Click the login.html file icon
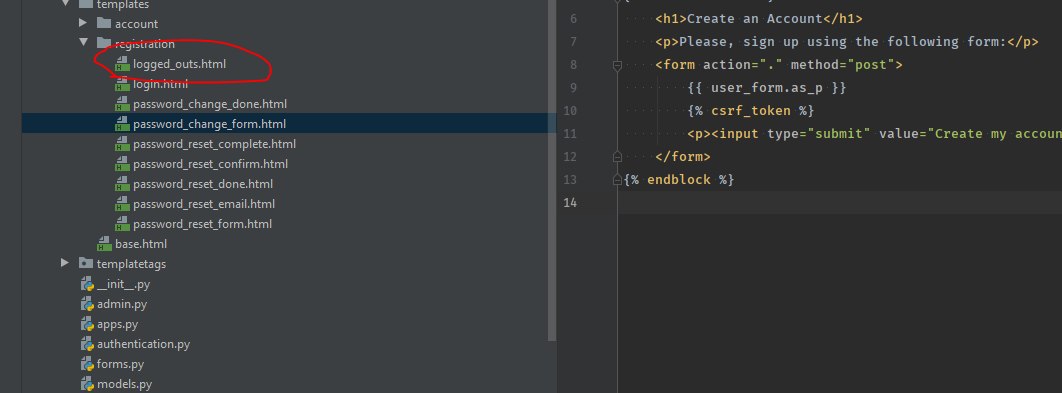The width and height of the screenshot is (1062, 393). [122, 85]
